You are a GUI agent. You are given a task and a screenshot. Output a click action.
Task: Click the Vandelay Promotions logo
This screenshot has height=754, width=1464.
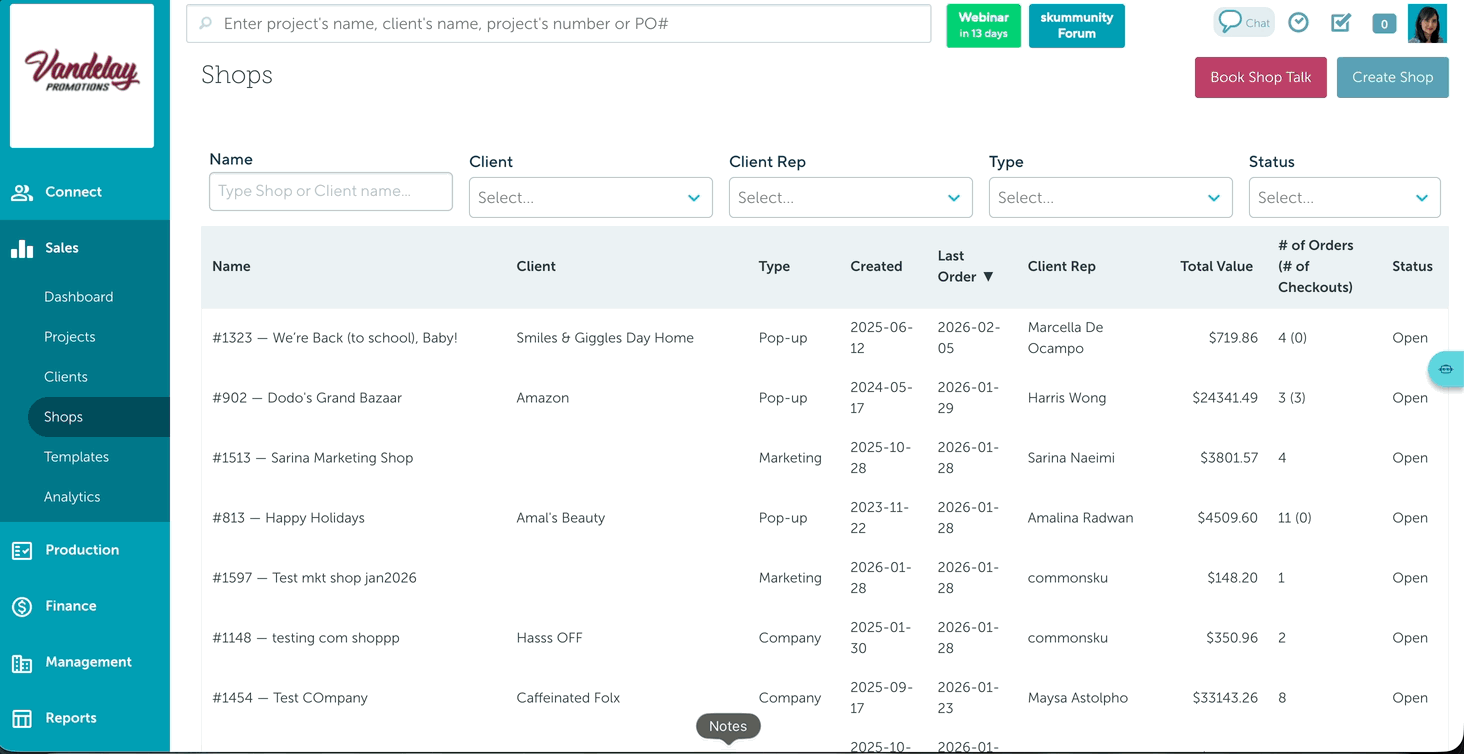[x=82, y=76]
